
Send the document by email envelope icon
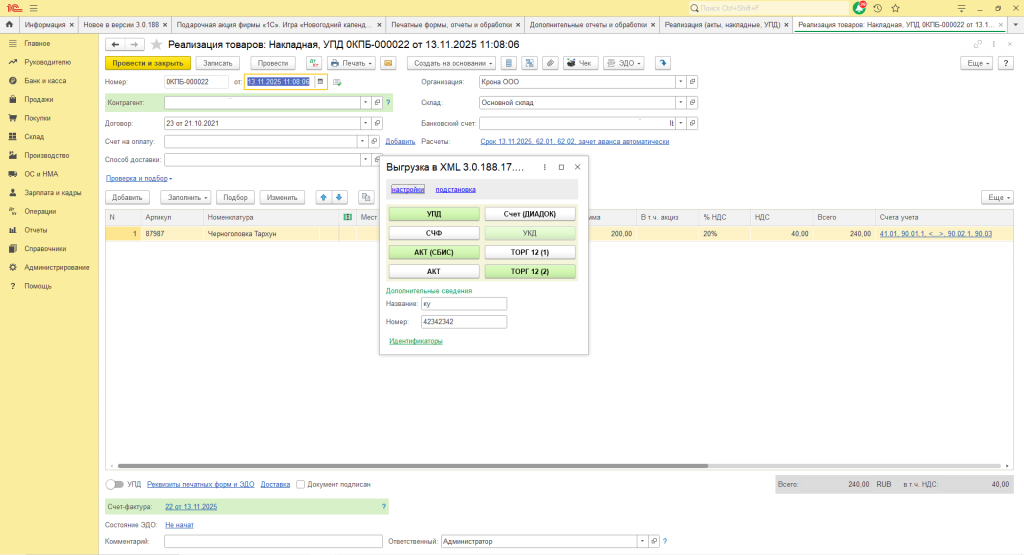click(388, 63)
